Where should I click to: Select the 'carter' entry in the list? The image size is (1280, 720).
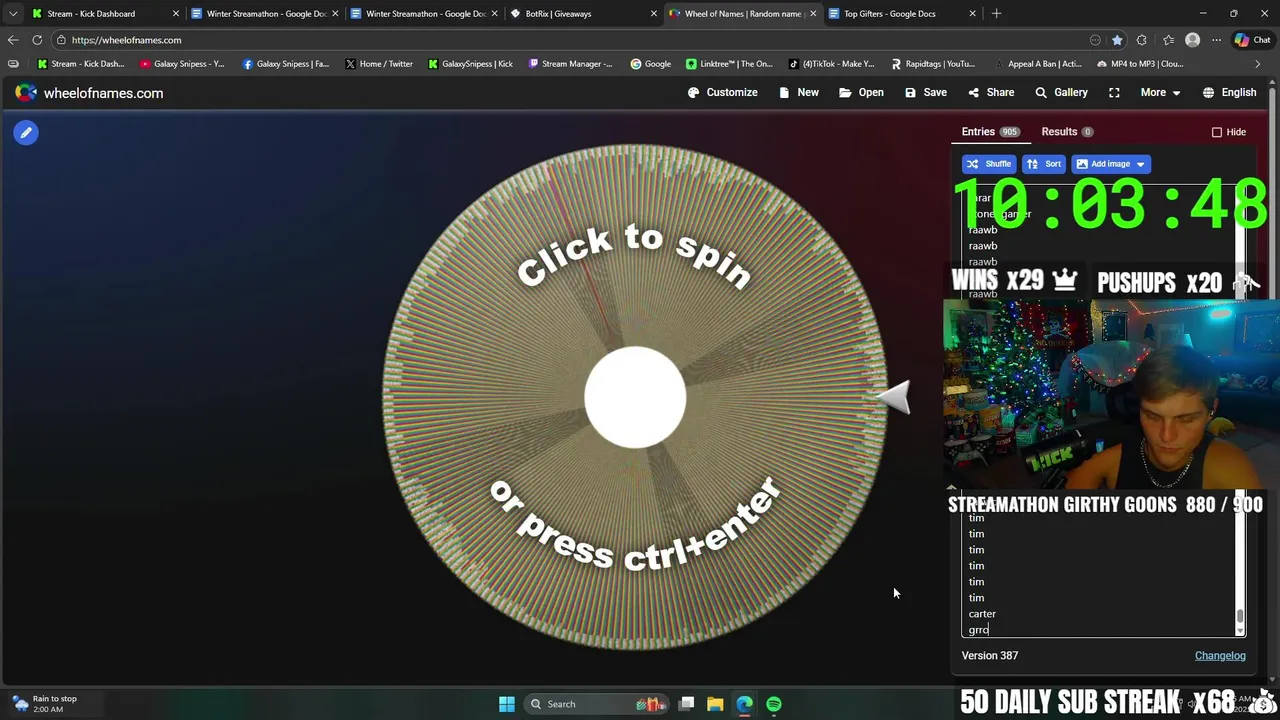[982, 614]
